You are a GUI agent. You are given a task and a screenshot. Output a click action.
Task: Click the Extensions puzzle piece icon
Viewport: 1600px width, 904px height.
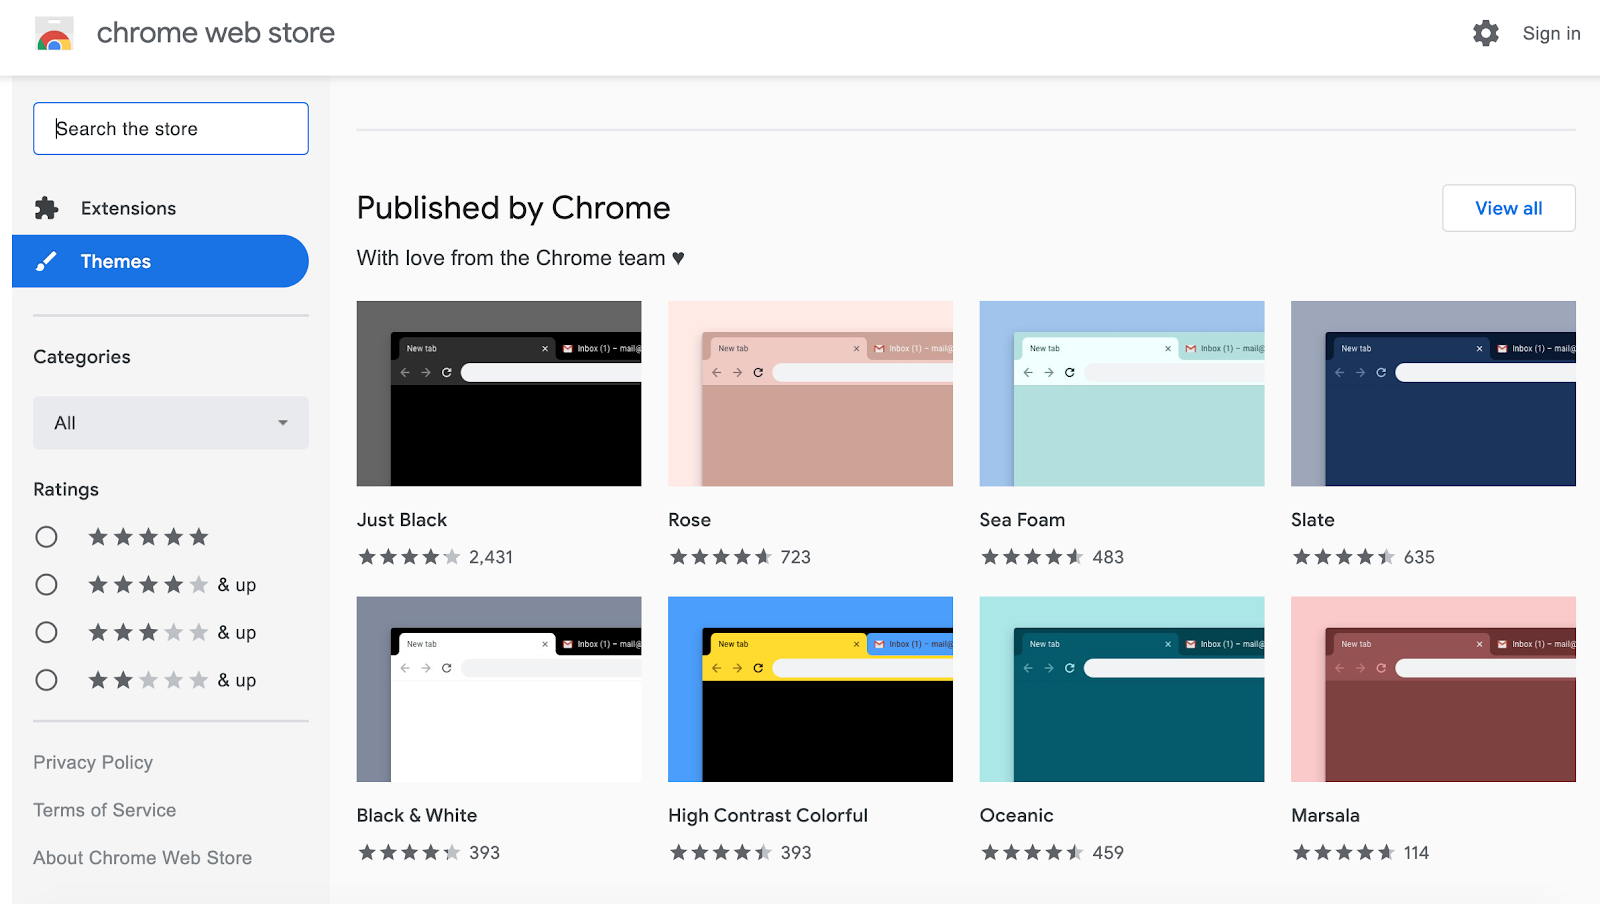tap(46, 208)
